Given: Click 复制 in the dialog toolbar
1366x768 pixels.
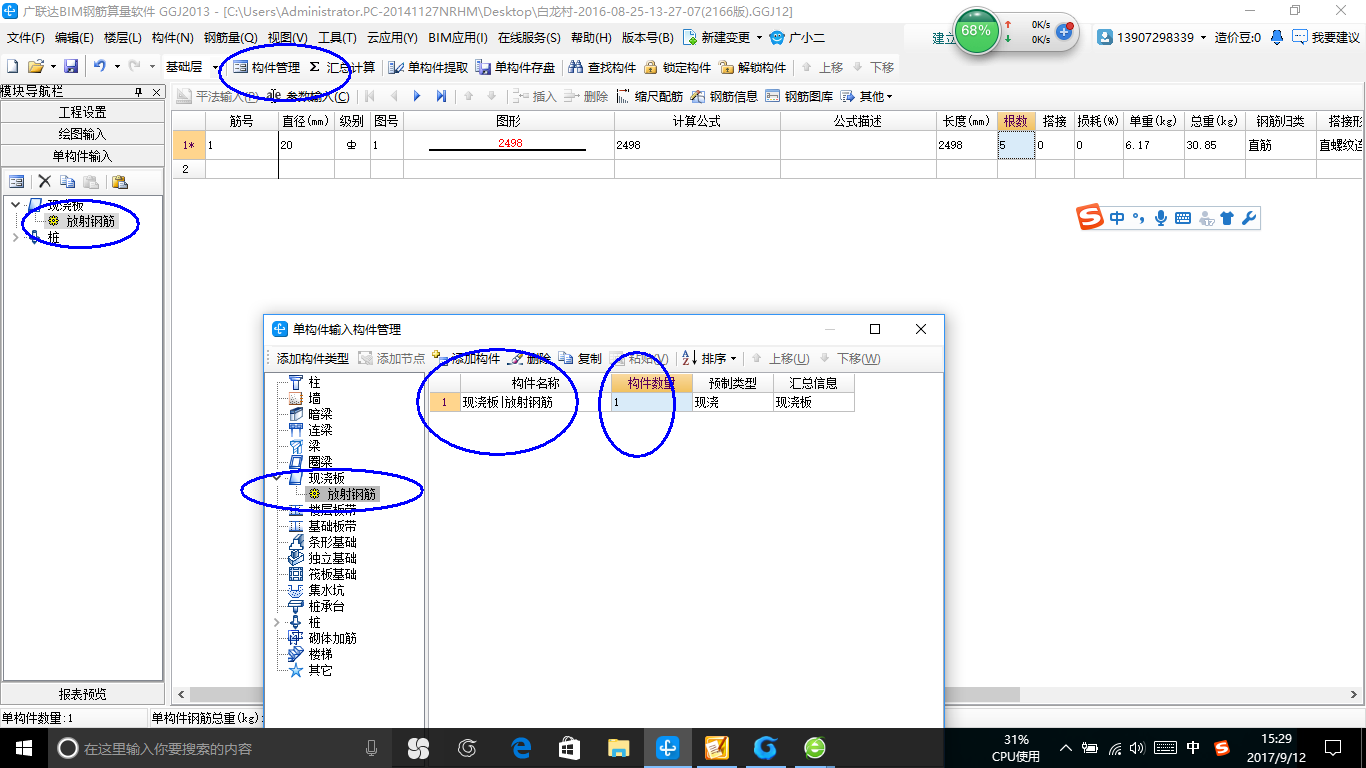Looking at the screenshot, I should [x=580, y=359].
